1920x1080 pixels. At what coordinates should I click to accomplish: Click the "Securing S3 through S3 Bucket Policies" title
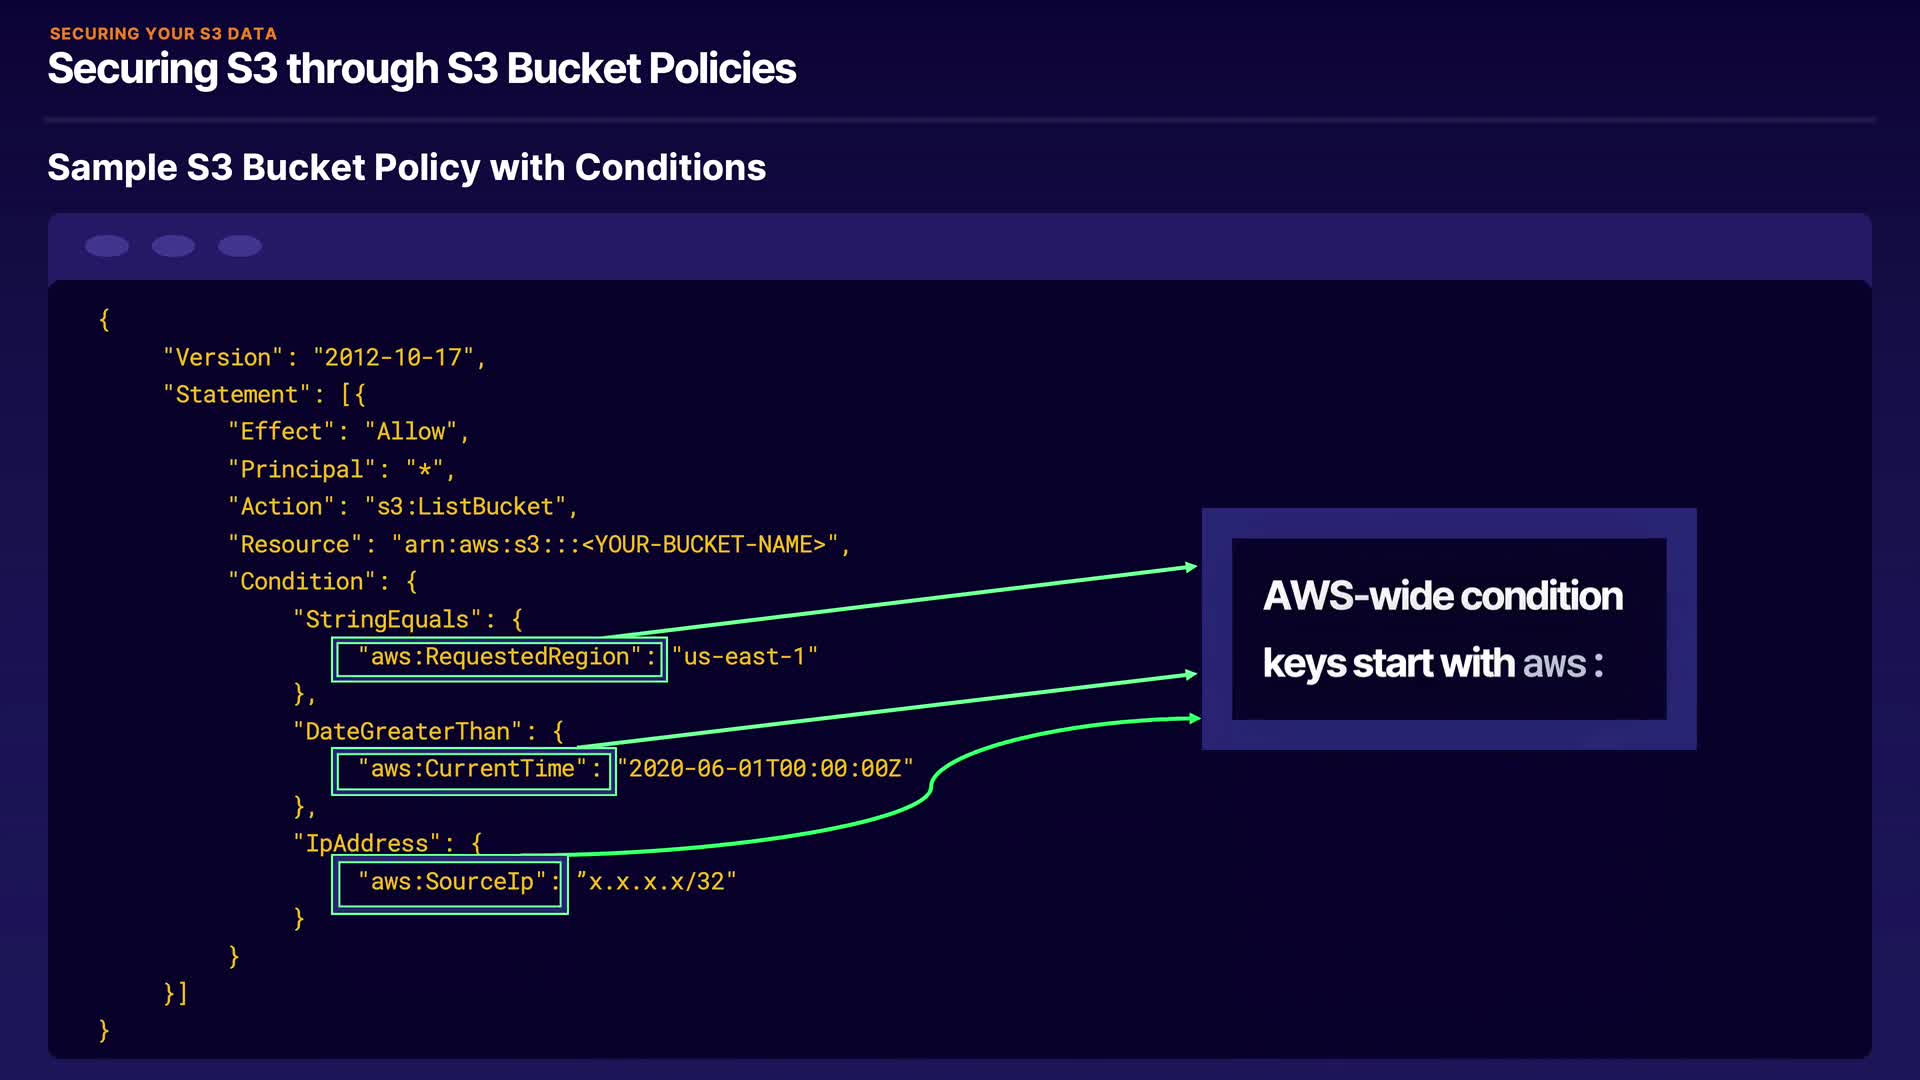421,69
